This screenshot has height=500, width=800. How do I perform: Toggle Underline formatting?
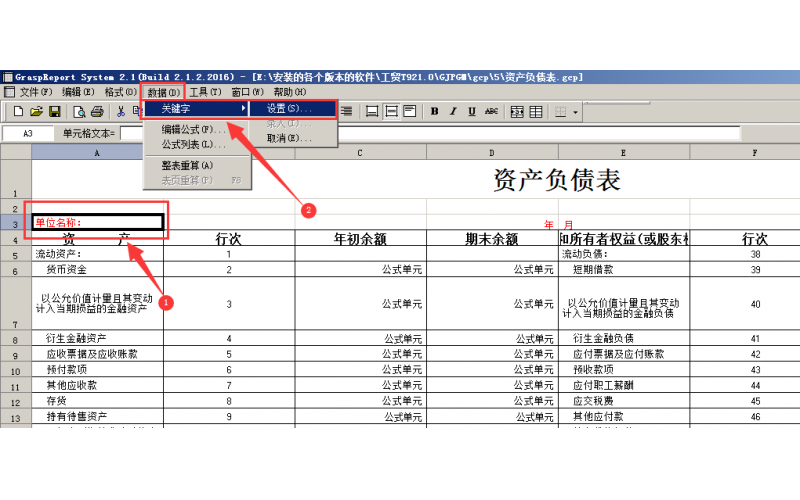(472, 111)
